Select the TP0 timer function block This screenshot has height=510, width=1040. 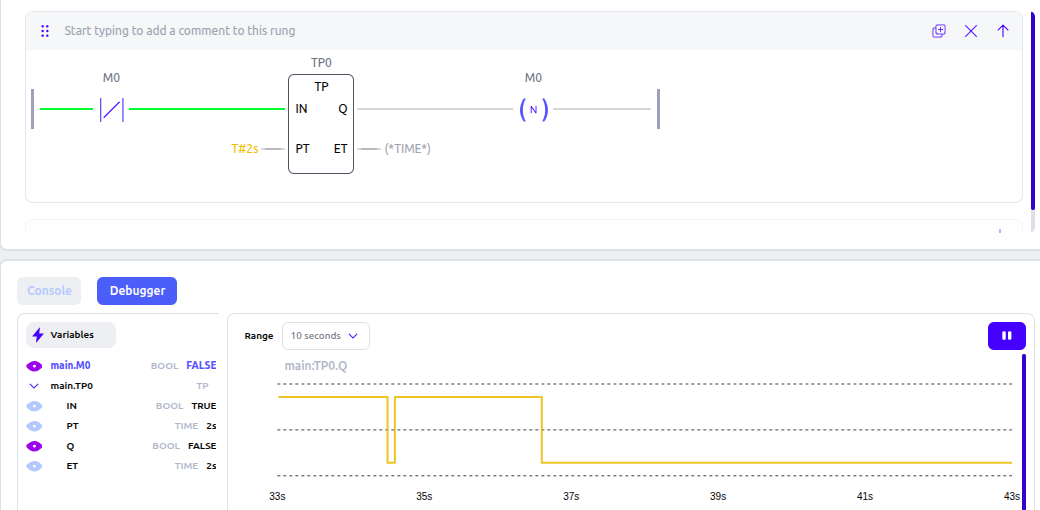(321, 124)
